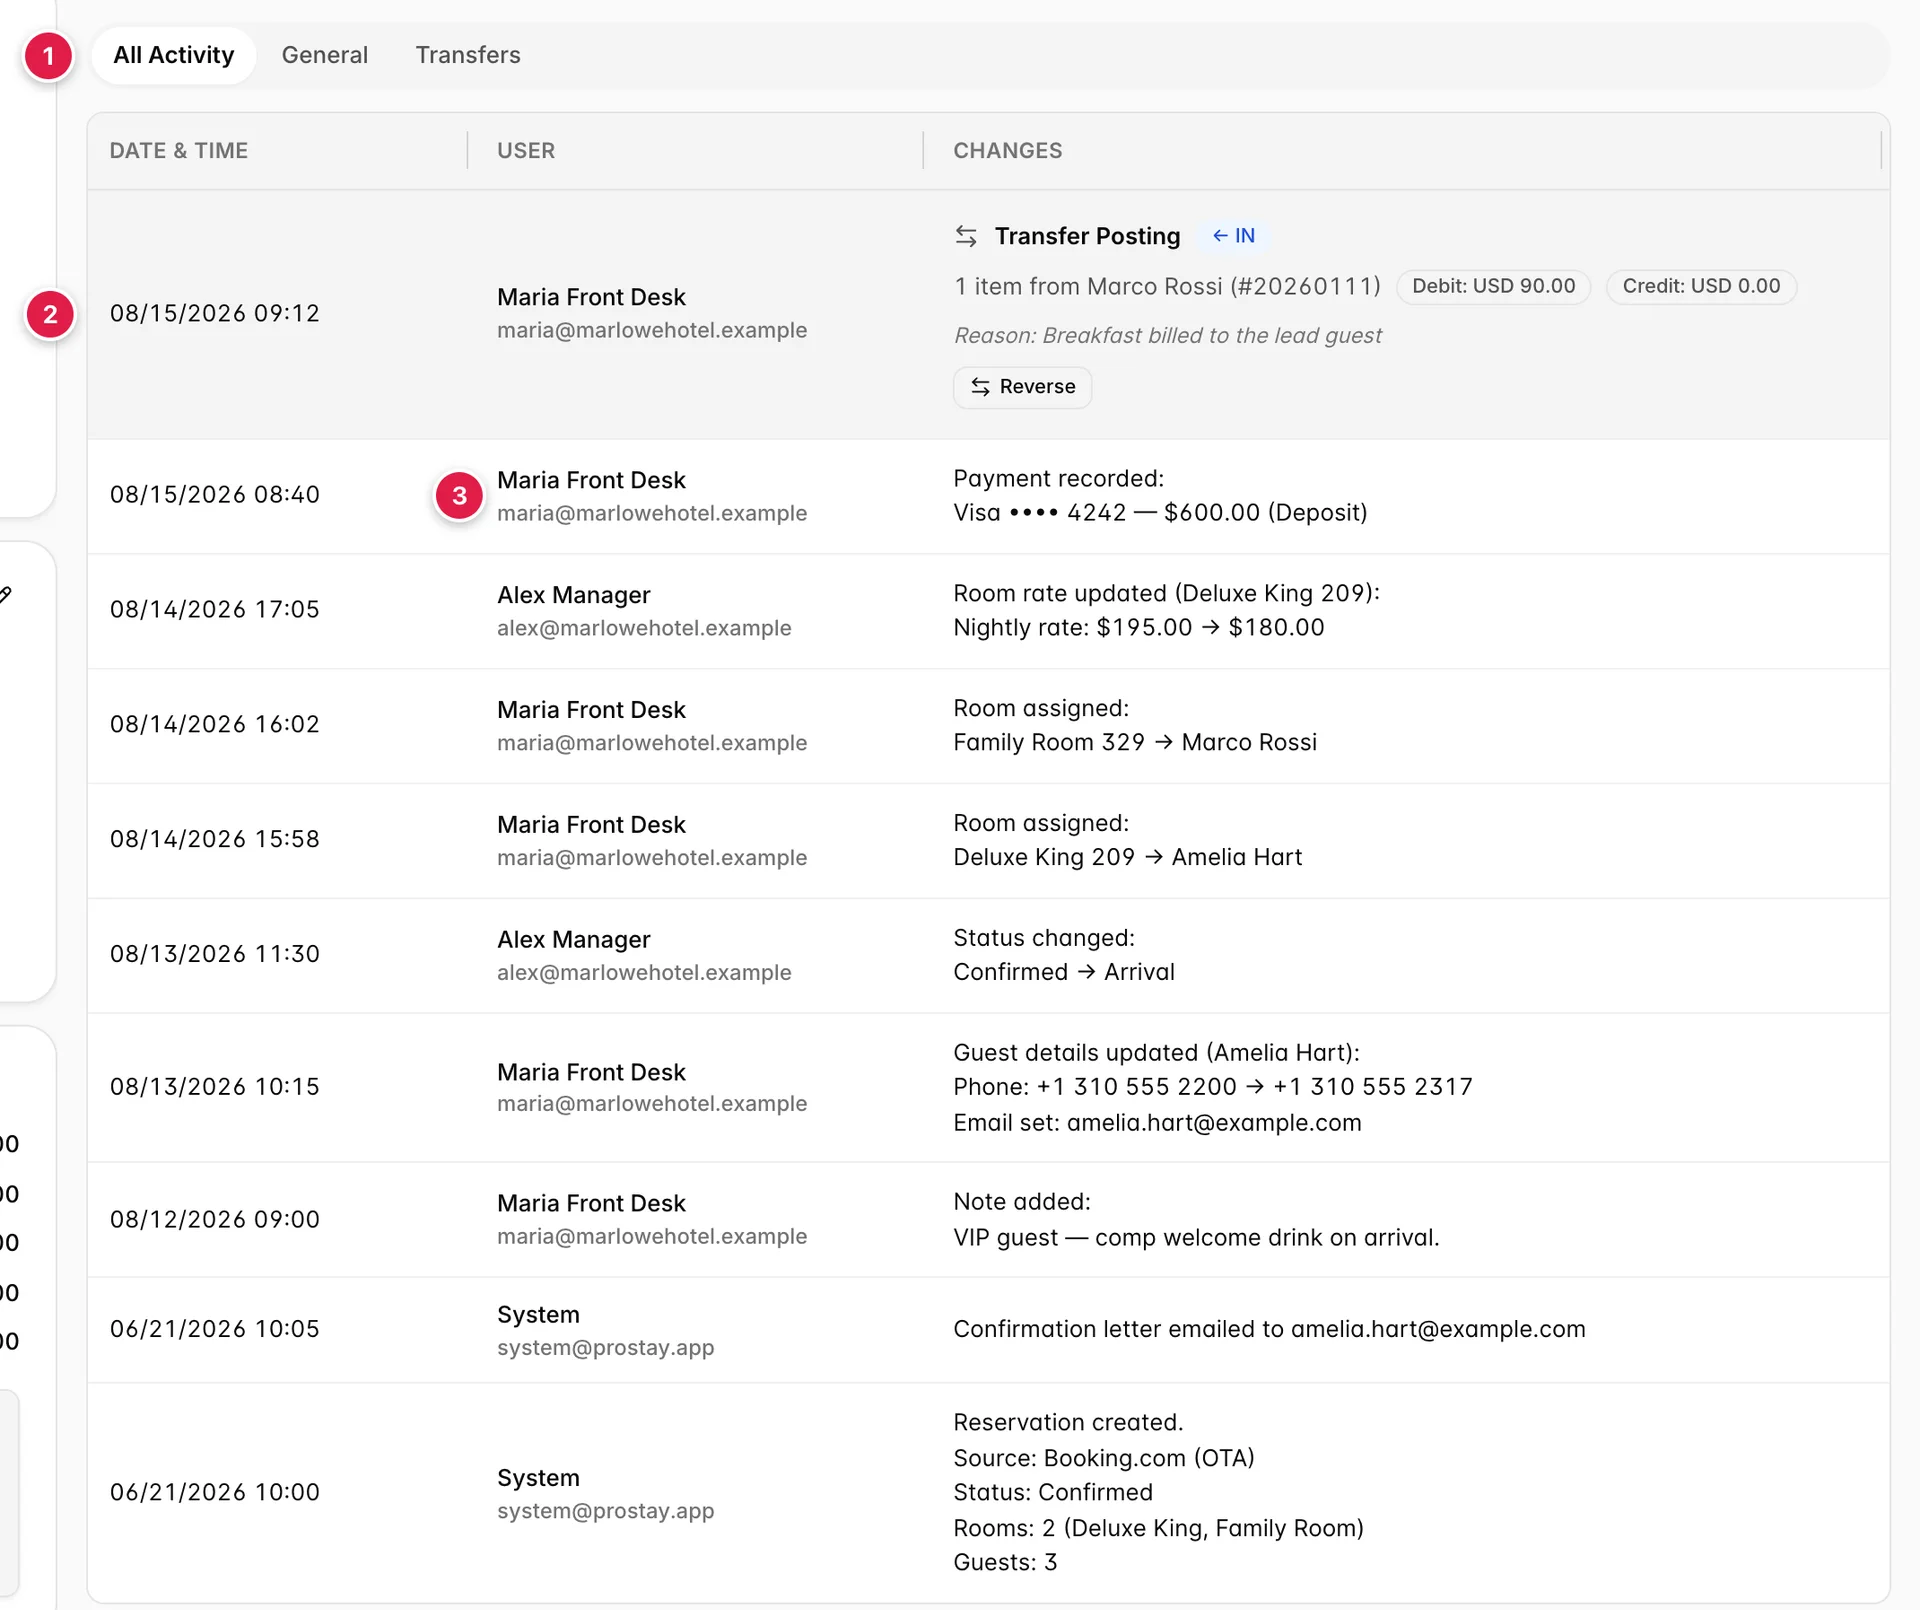
Task: Click 'Visa •••• 4242 — $600.00 (Deposit)' text
Action: [1160, 513]
